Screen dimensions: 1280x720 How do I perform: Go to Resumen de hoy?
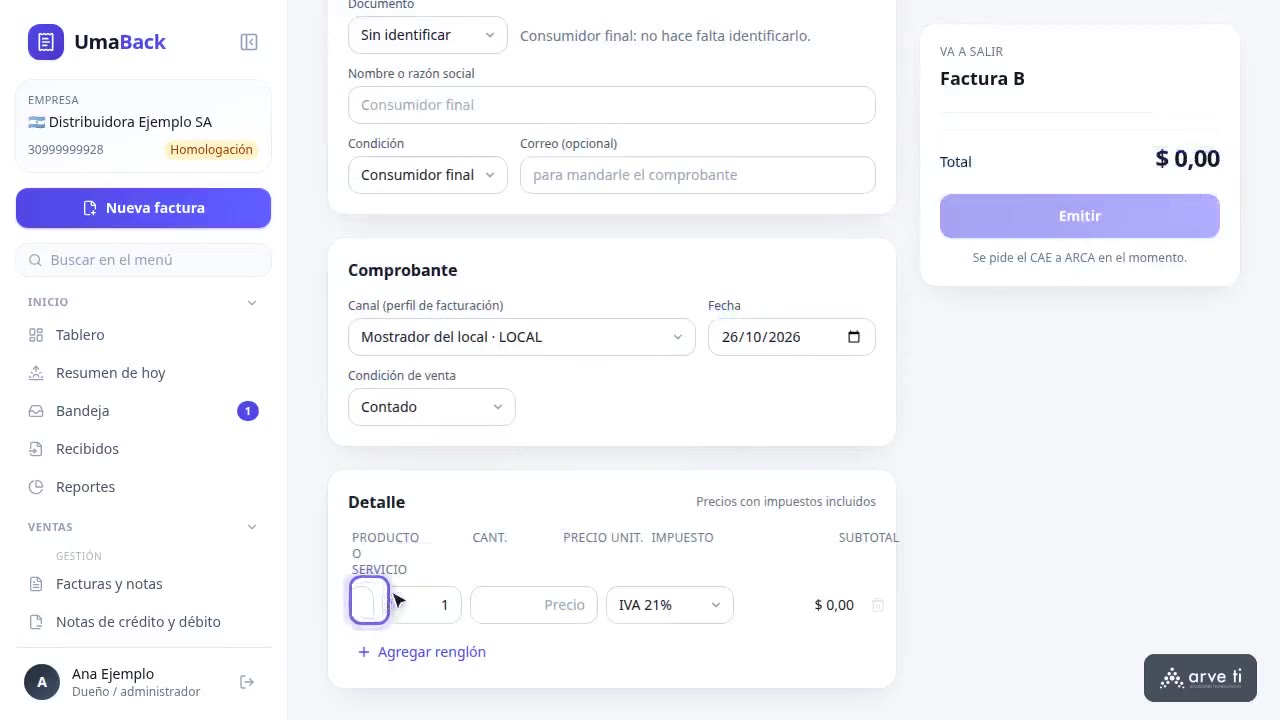tap(143, 373)
